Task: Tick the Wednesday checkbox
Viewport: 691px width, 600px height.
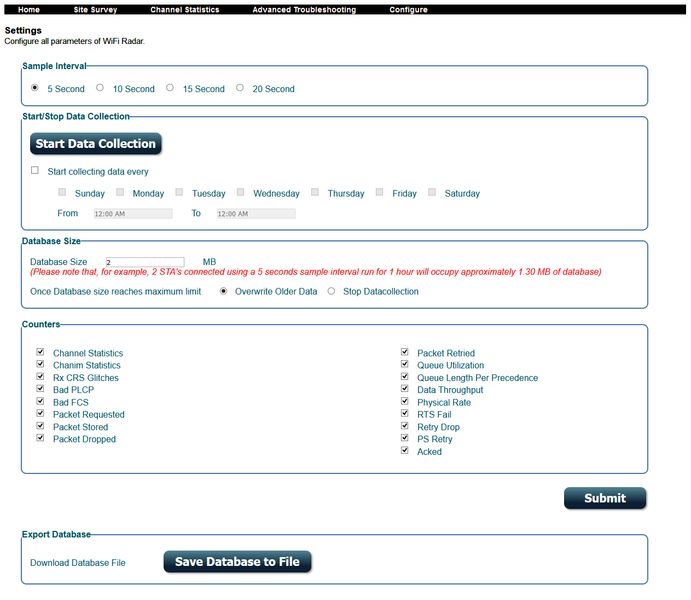Action: click(240, 192)
